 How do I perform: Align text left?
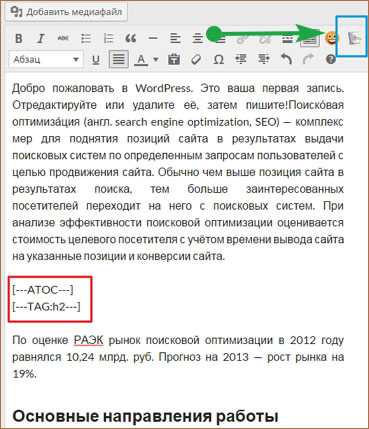point(175,38)
